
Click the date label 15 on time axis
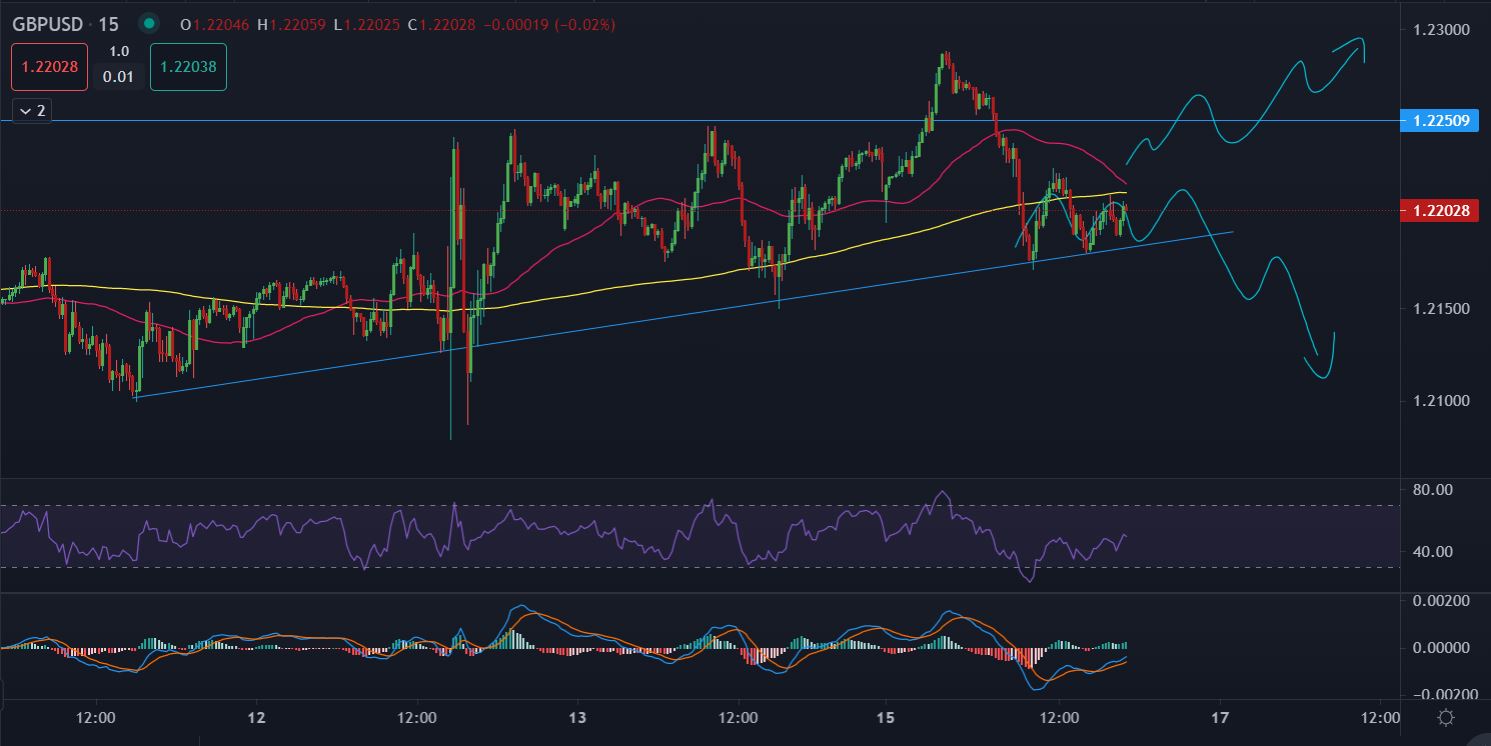tap(884, 718)
